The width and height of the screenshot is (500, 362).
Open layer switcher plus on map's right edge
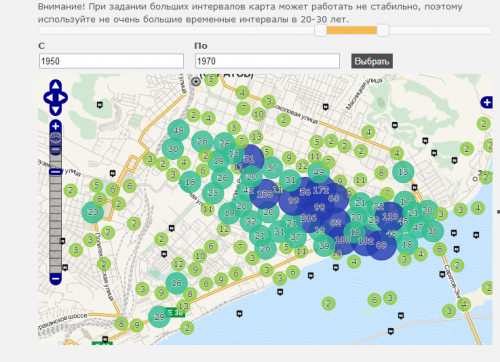point(486,102)
